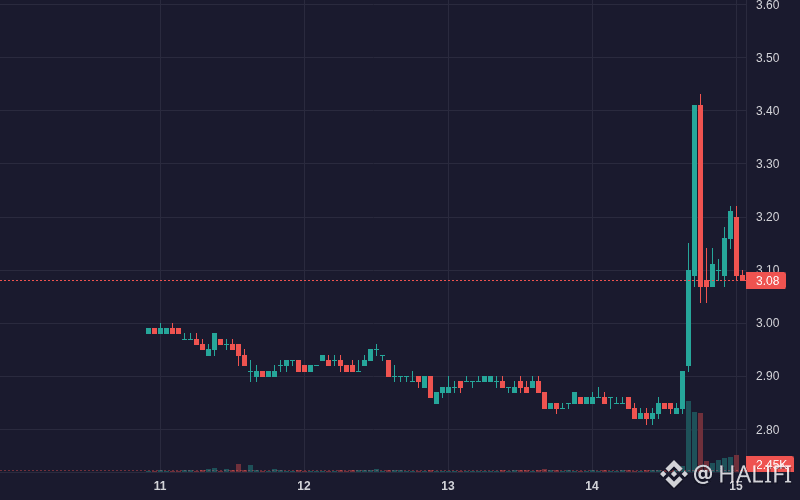Viewport: 800px width, 500px height.
Task: Select the 2.80 price axis label
Action: tap(767, 430)
